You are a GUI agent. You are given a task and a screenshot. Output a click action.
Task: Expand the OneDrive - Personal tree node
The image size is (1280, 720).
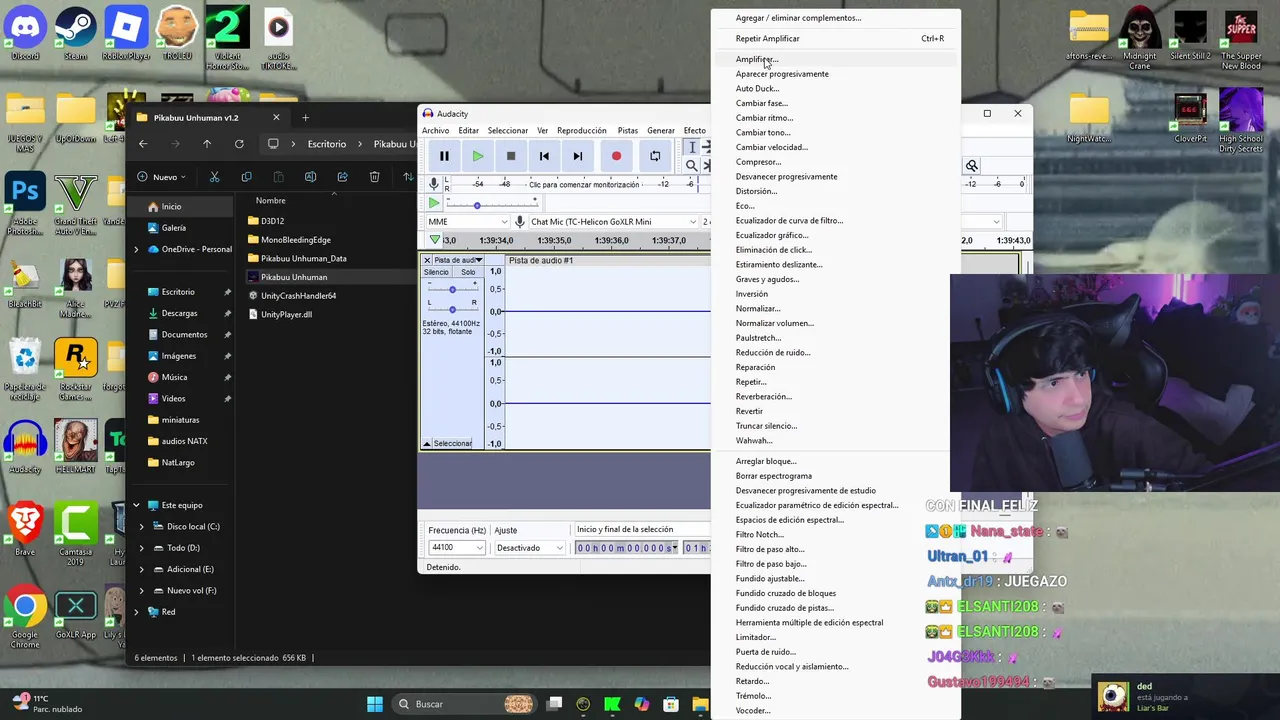pos(137,249)
